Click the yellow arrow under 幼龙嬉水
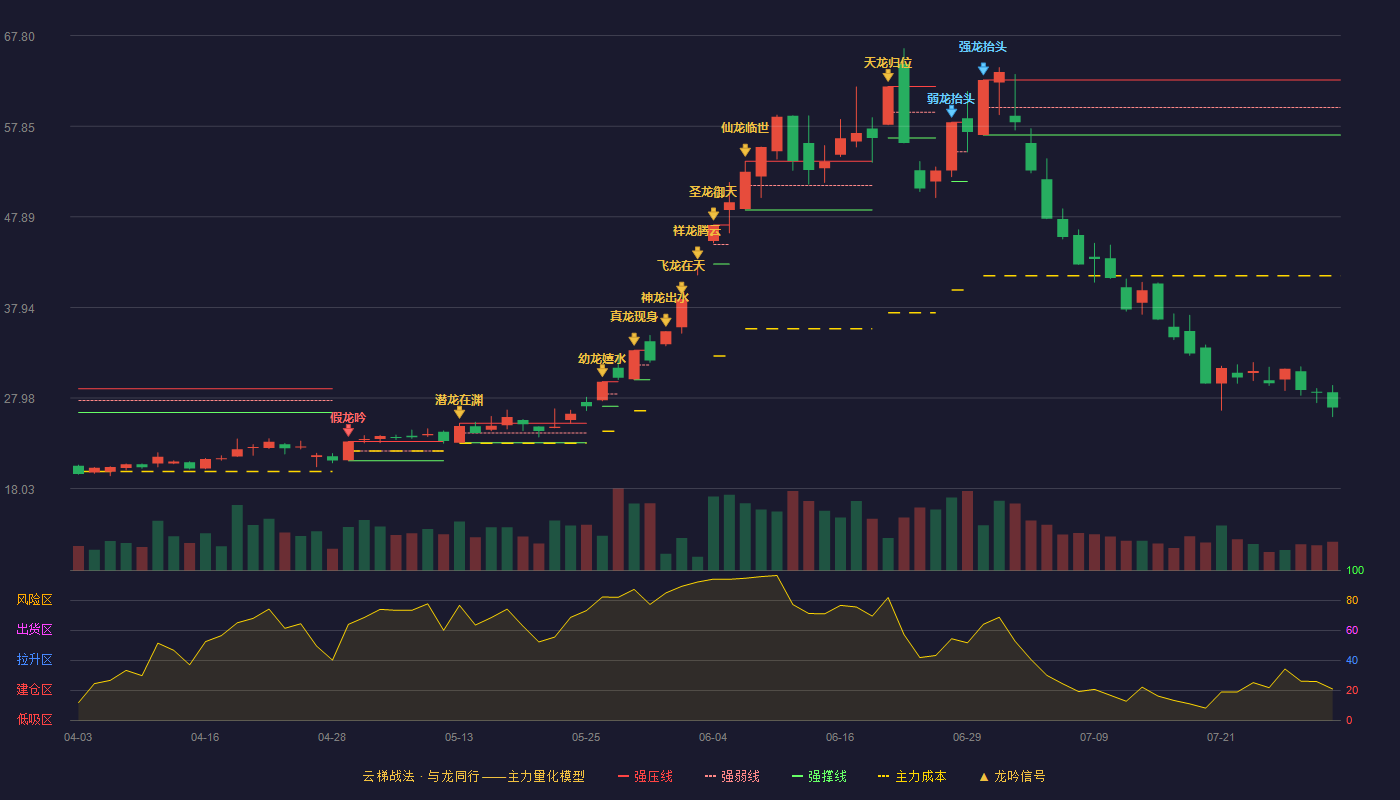Viewport: 1400px width, 800px height. pos(602,370)
